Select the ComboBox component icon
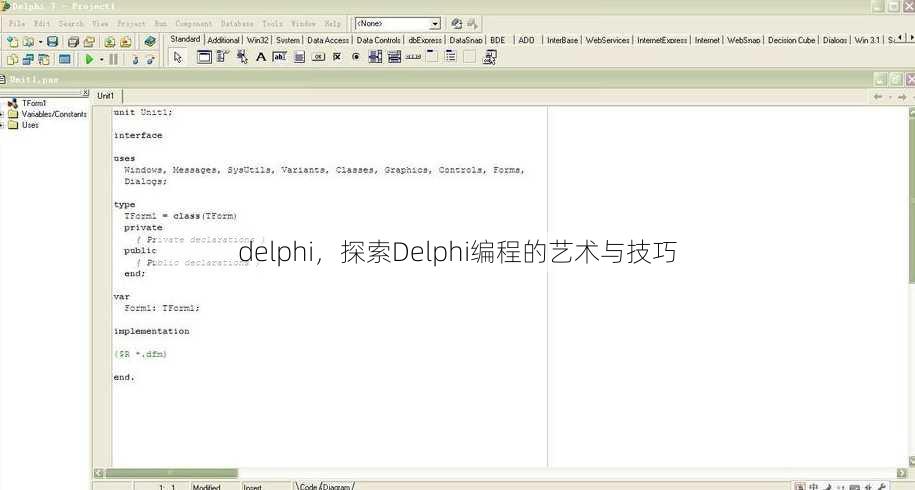This screenshot has width=915, height=490. [394, 57]
